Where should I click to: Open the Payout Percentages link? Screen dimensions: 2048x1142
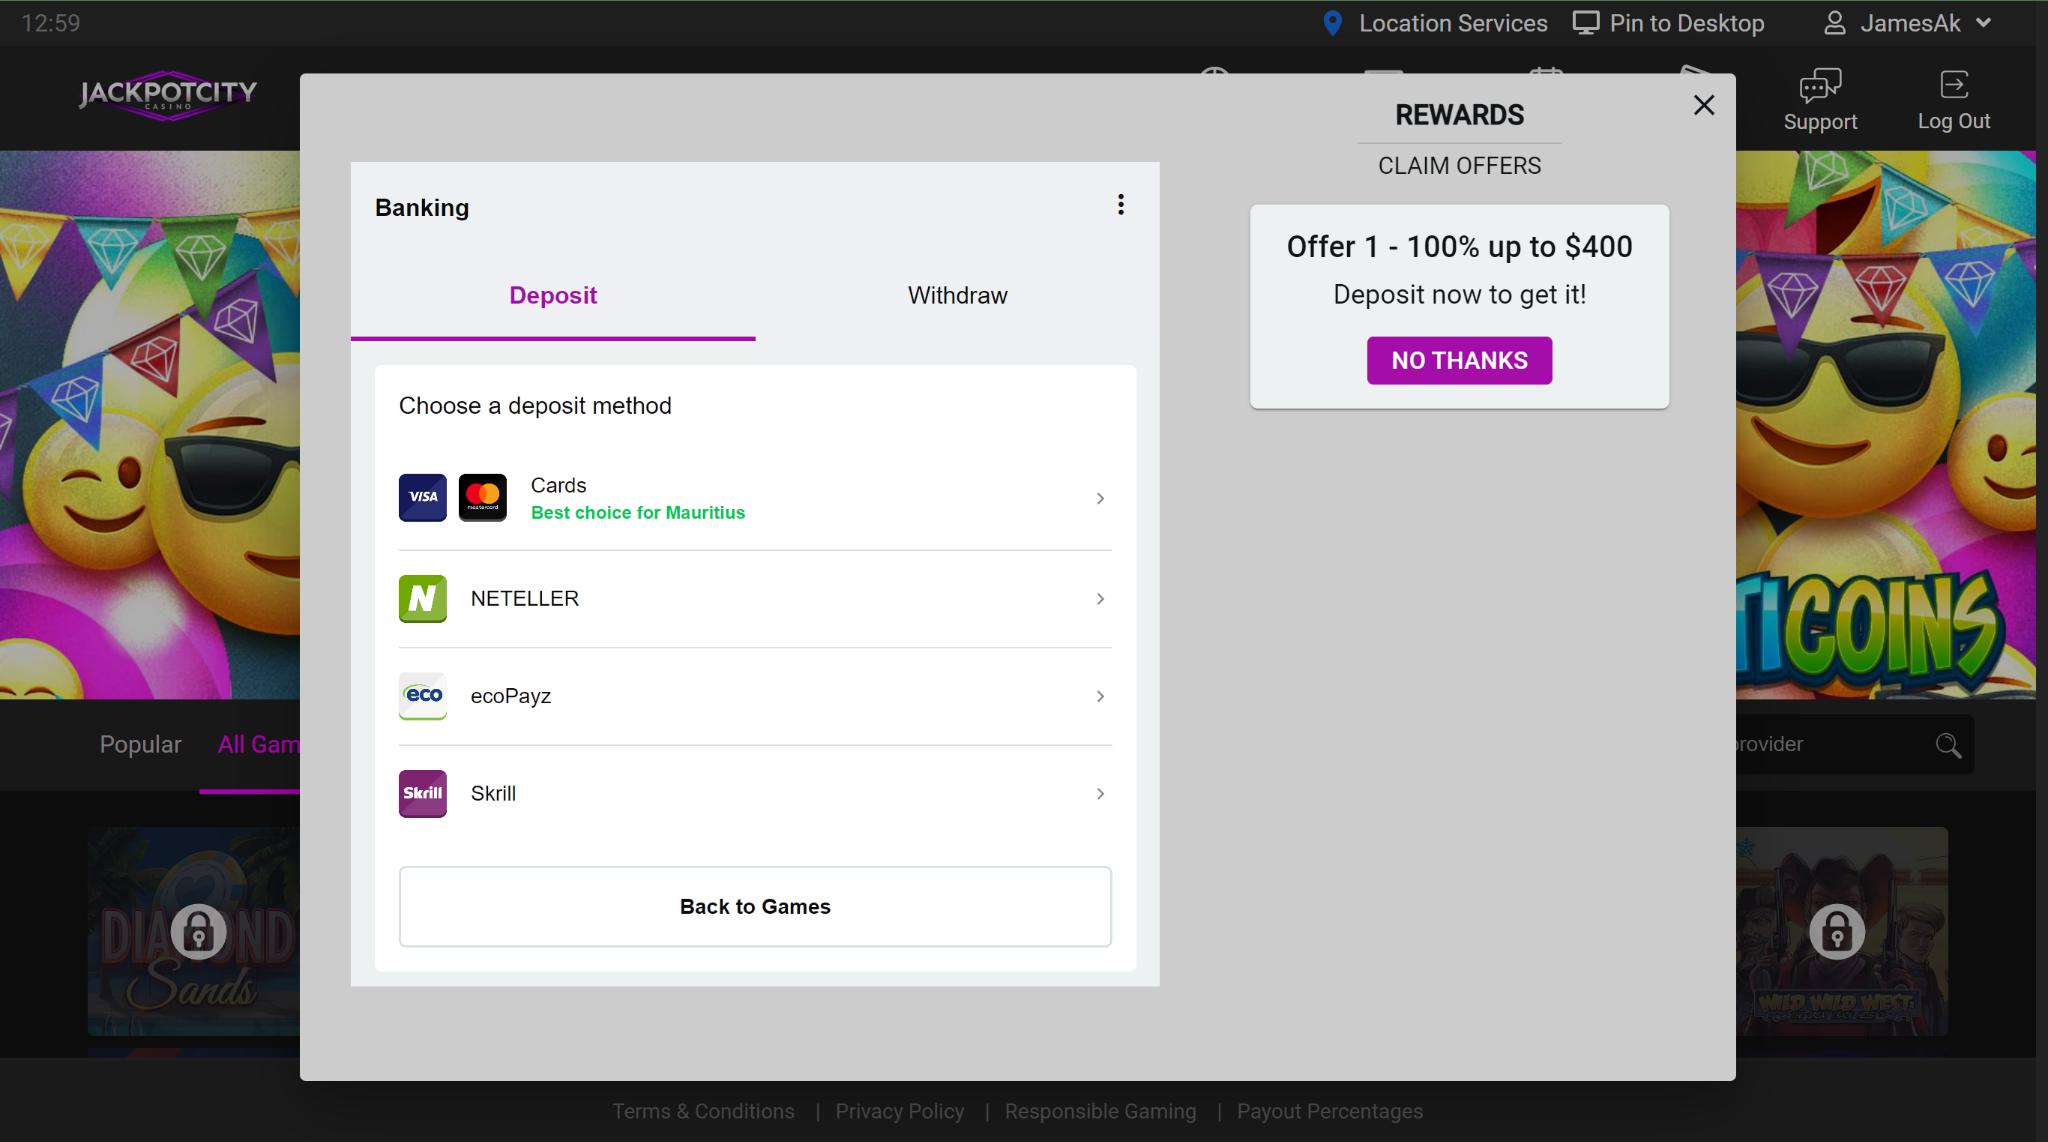click(x=1330, y=1112)
